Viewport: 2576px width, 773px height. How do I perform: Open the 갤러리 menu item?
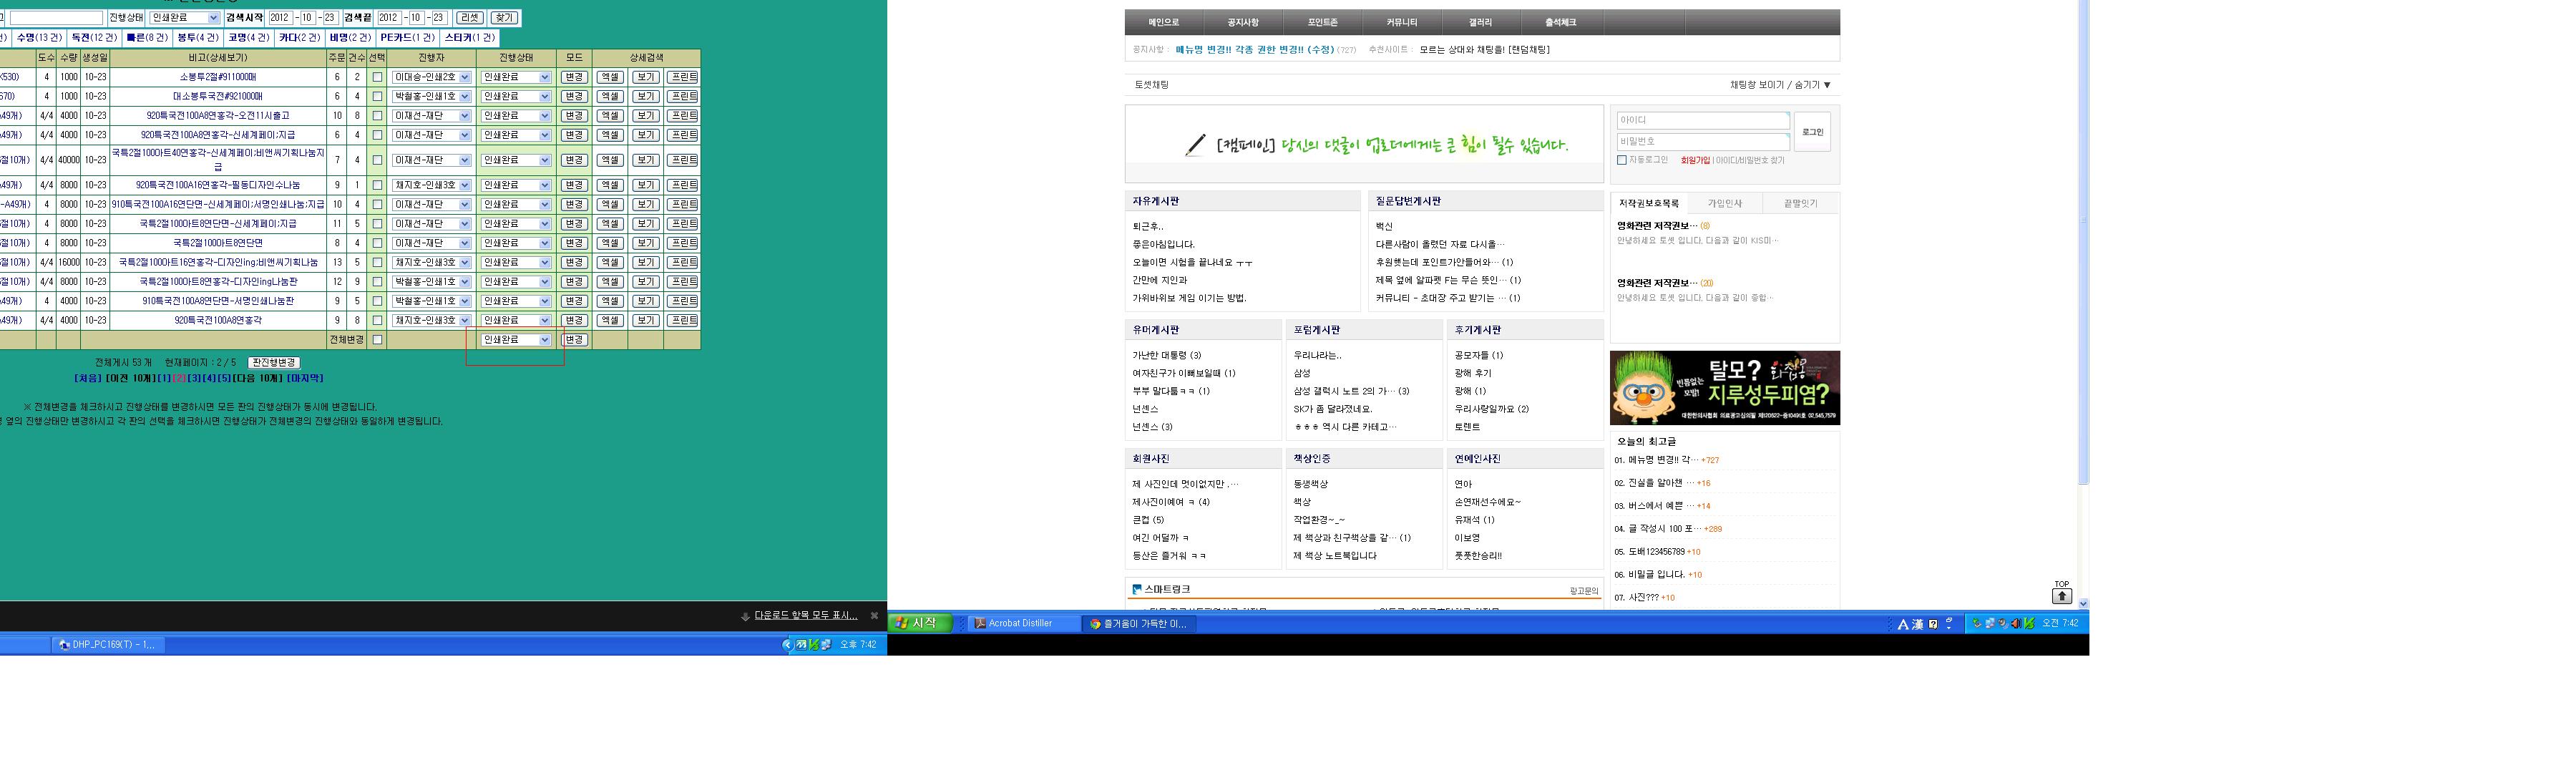1480,22
